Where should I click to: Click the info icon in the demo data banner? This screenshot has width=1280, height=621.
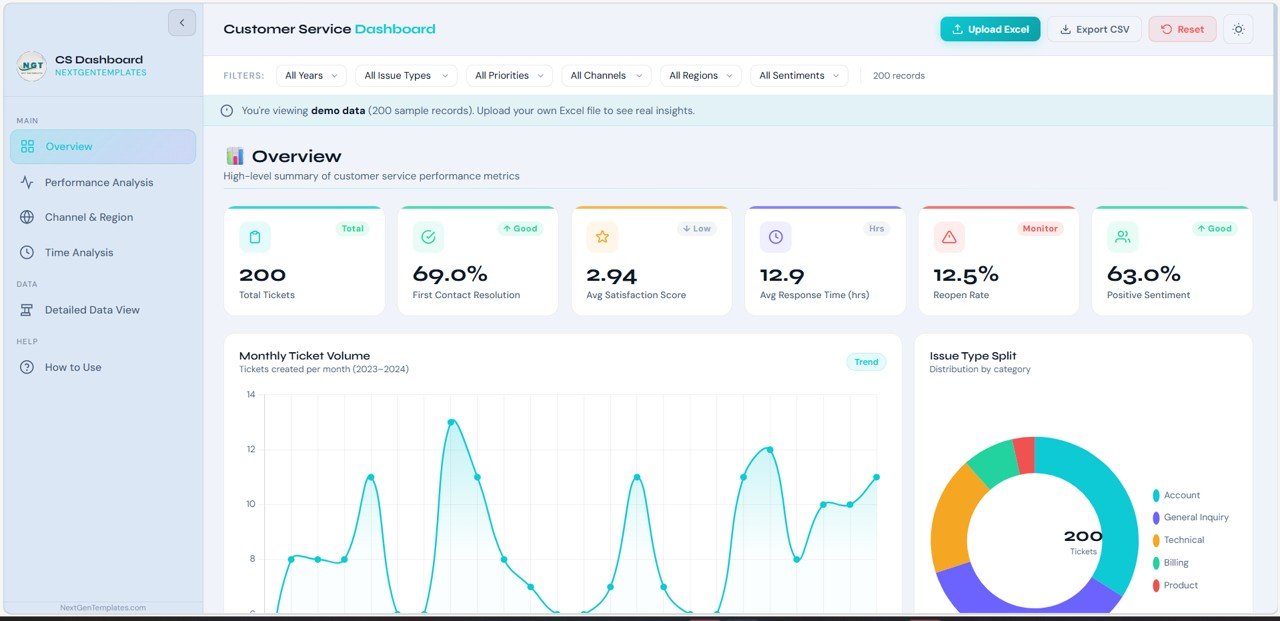[227, 110]
